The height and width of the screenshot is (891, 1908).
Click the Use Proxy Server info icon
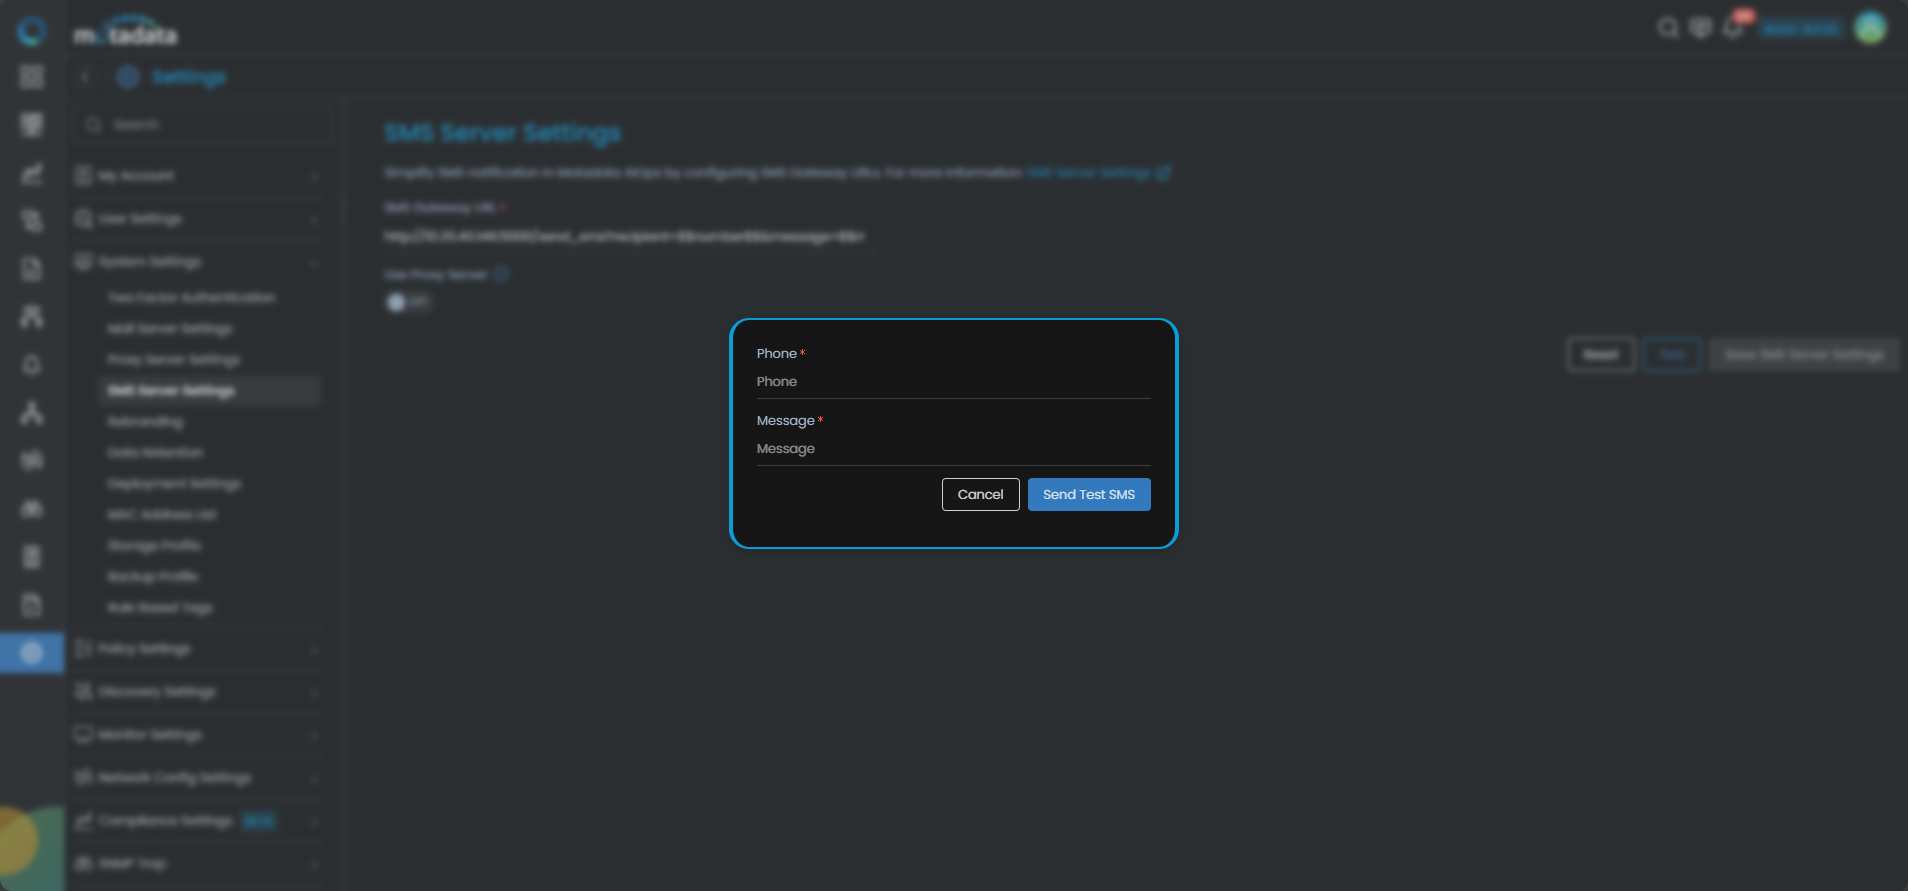pos(501,274)
